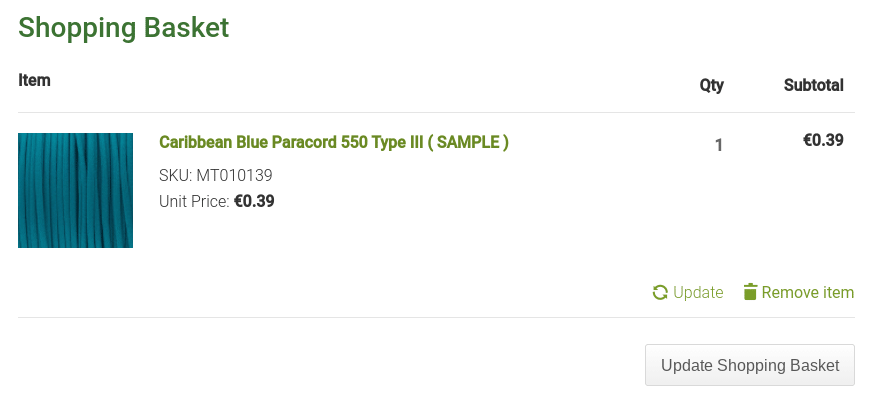
Task: Click the SKU code MT010139
Action: [x=234, y=175]
